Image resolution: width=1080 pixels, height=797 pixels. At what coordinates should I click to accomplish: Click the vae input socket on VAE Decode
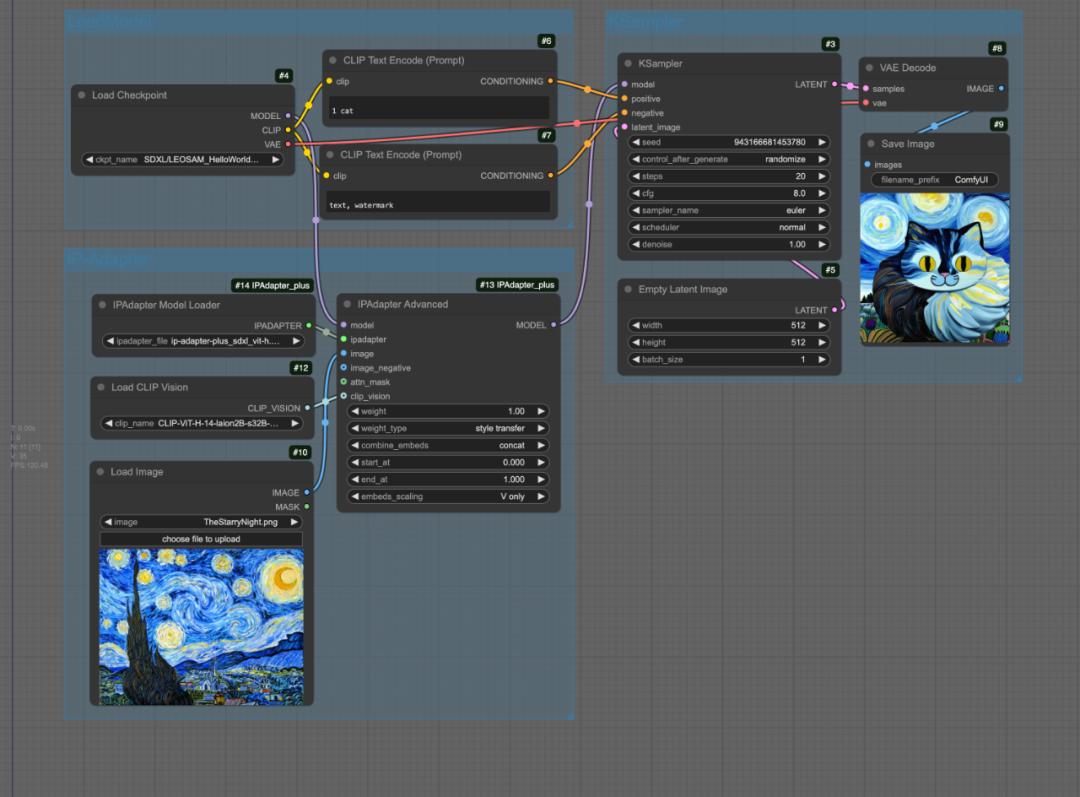click(866, 103)
